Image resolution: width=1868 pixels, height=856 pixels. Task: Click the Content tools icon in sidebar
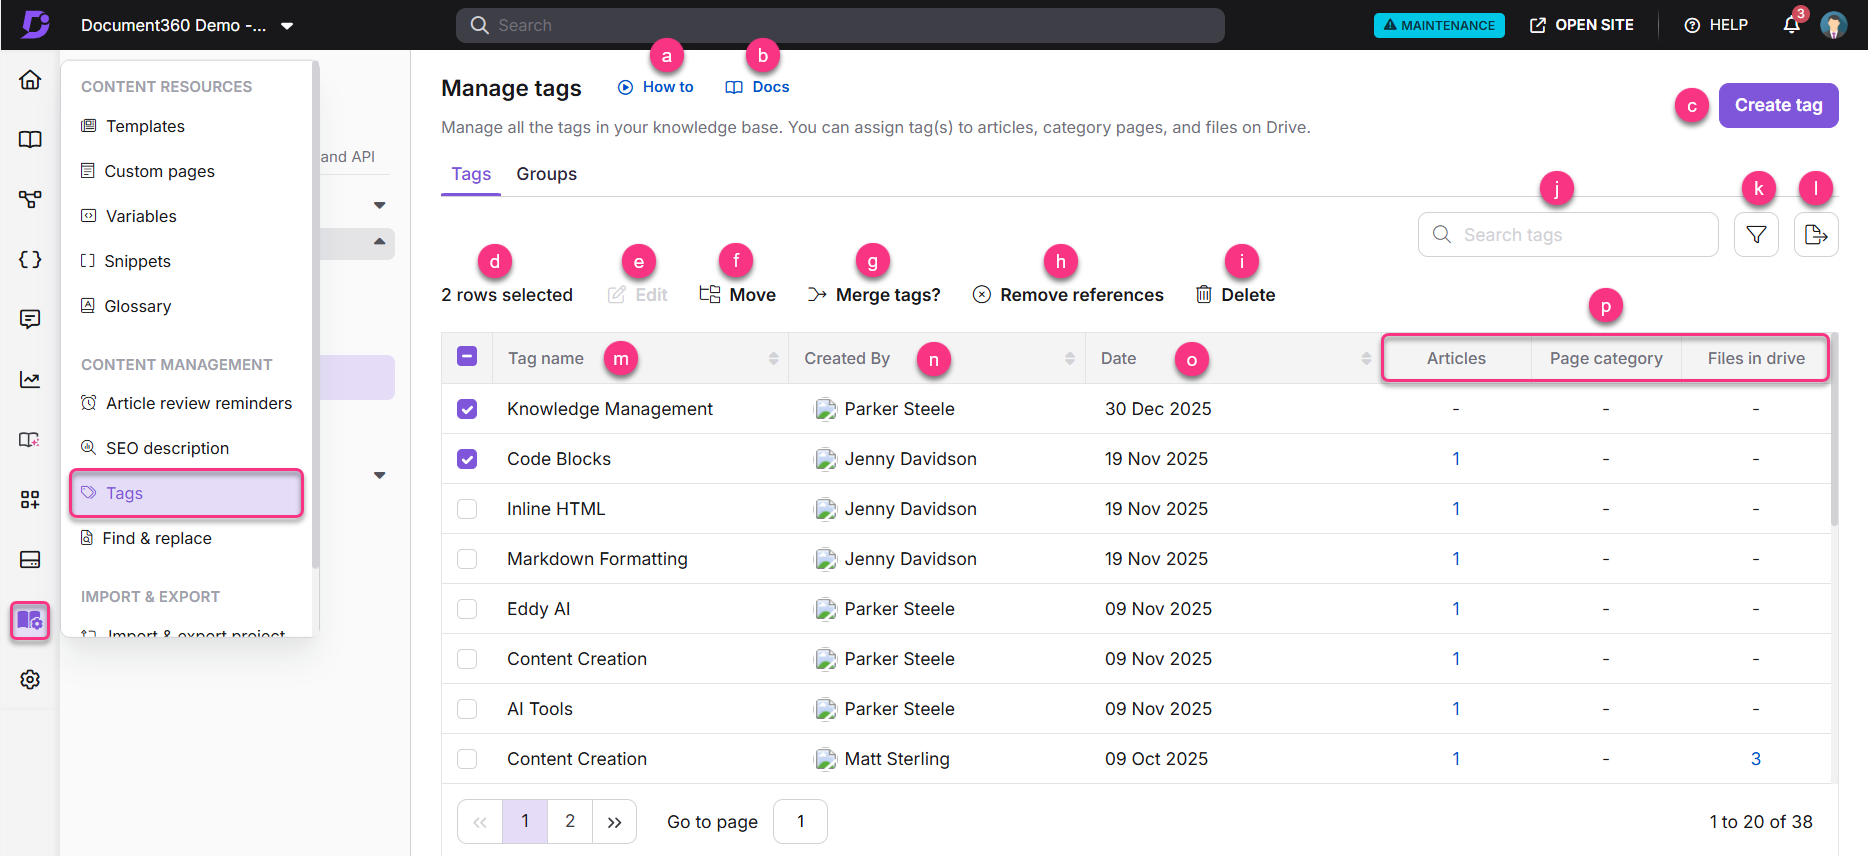30,620
